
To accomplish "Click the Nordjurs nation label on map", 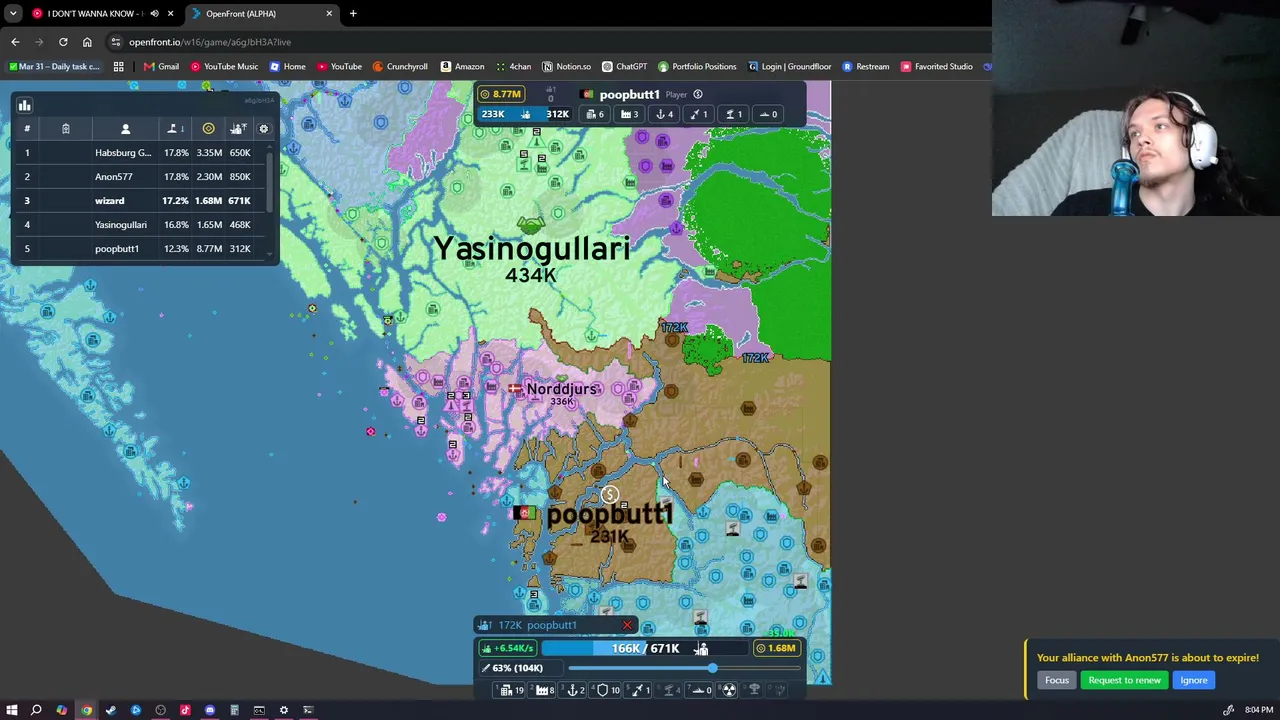I will [x=561, y=389].
